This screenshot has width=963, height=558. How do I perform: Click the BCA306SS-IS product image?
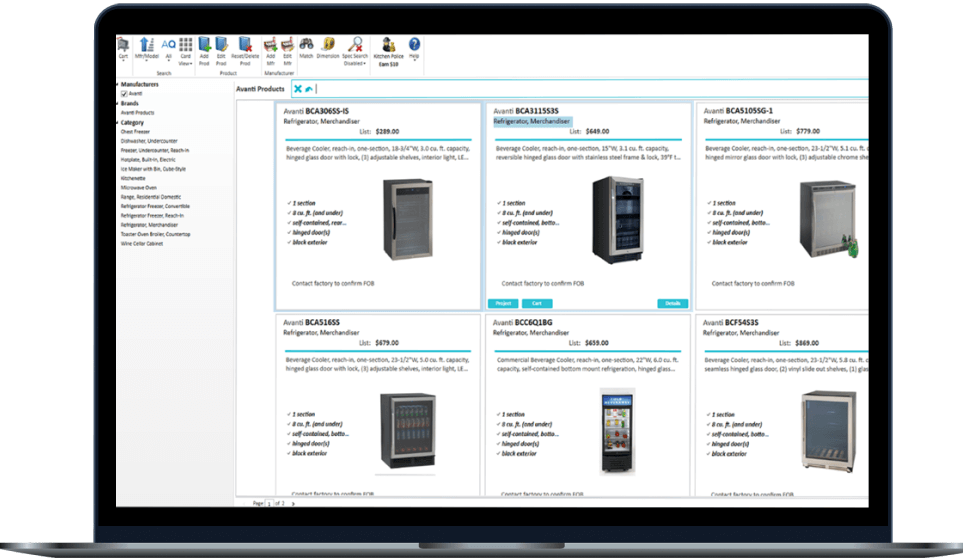tap(408, 220)
